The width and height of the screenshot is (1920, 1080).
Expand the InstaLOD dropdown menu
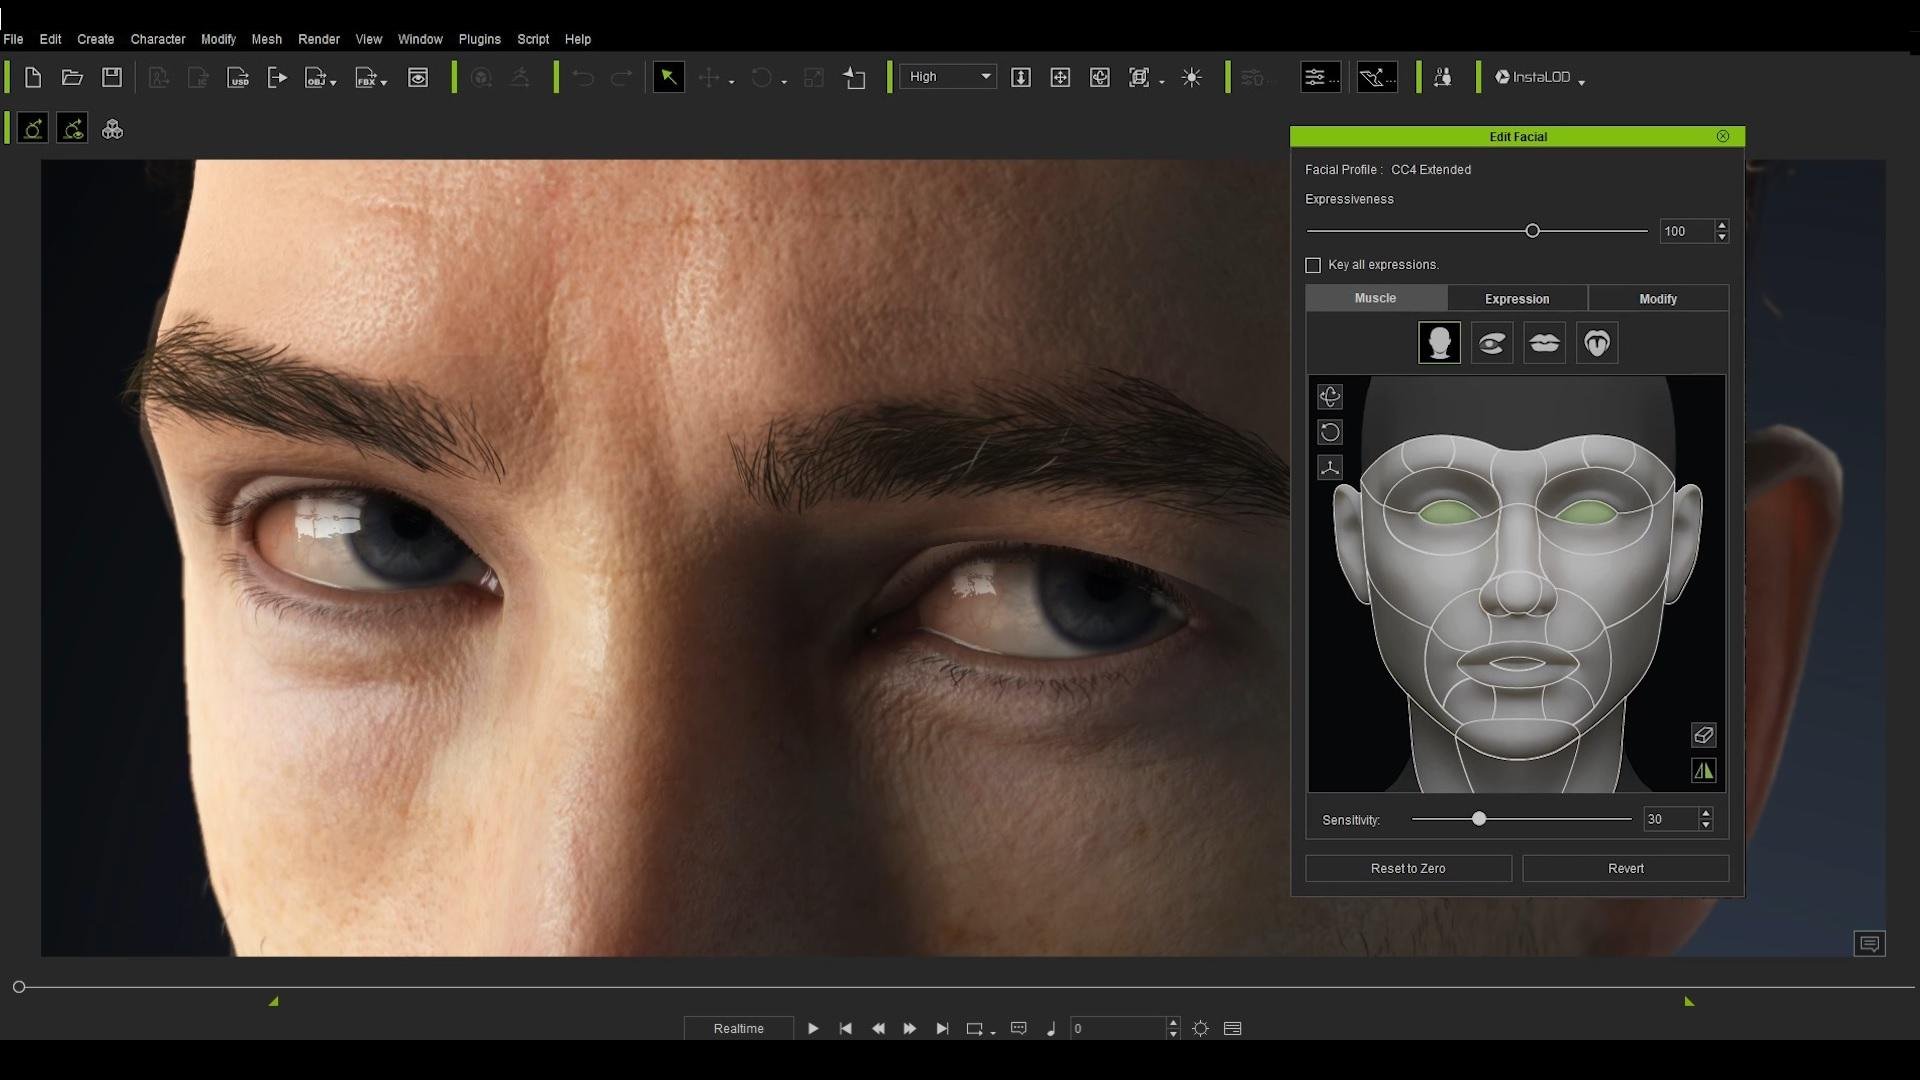pyautogui.click(x=1581, y=82)
